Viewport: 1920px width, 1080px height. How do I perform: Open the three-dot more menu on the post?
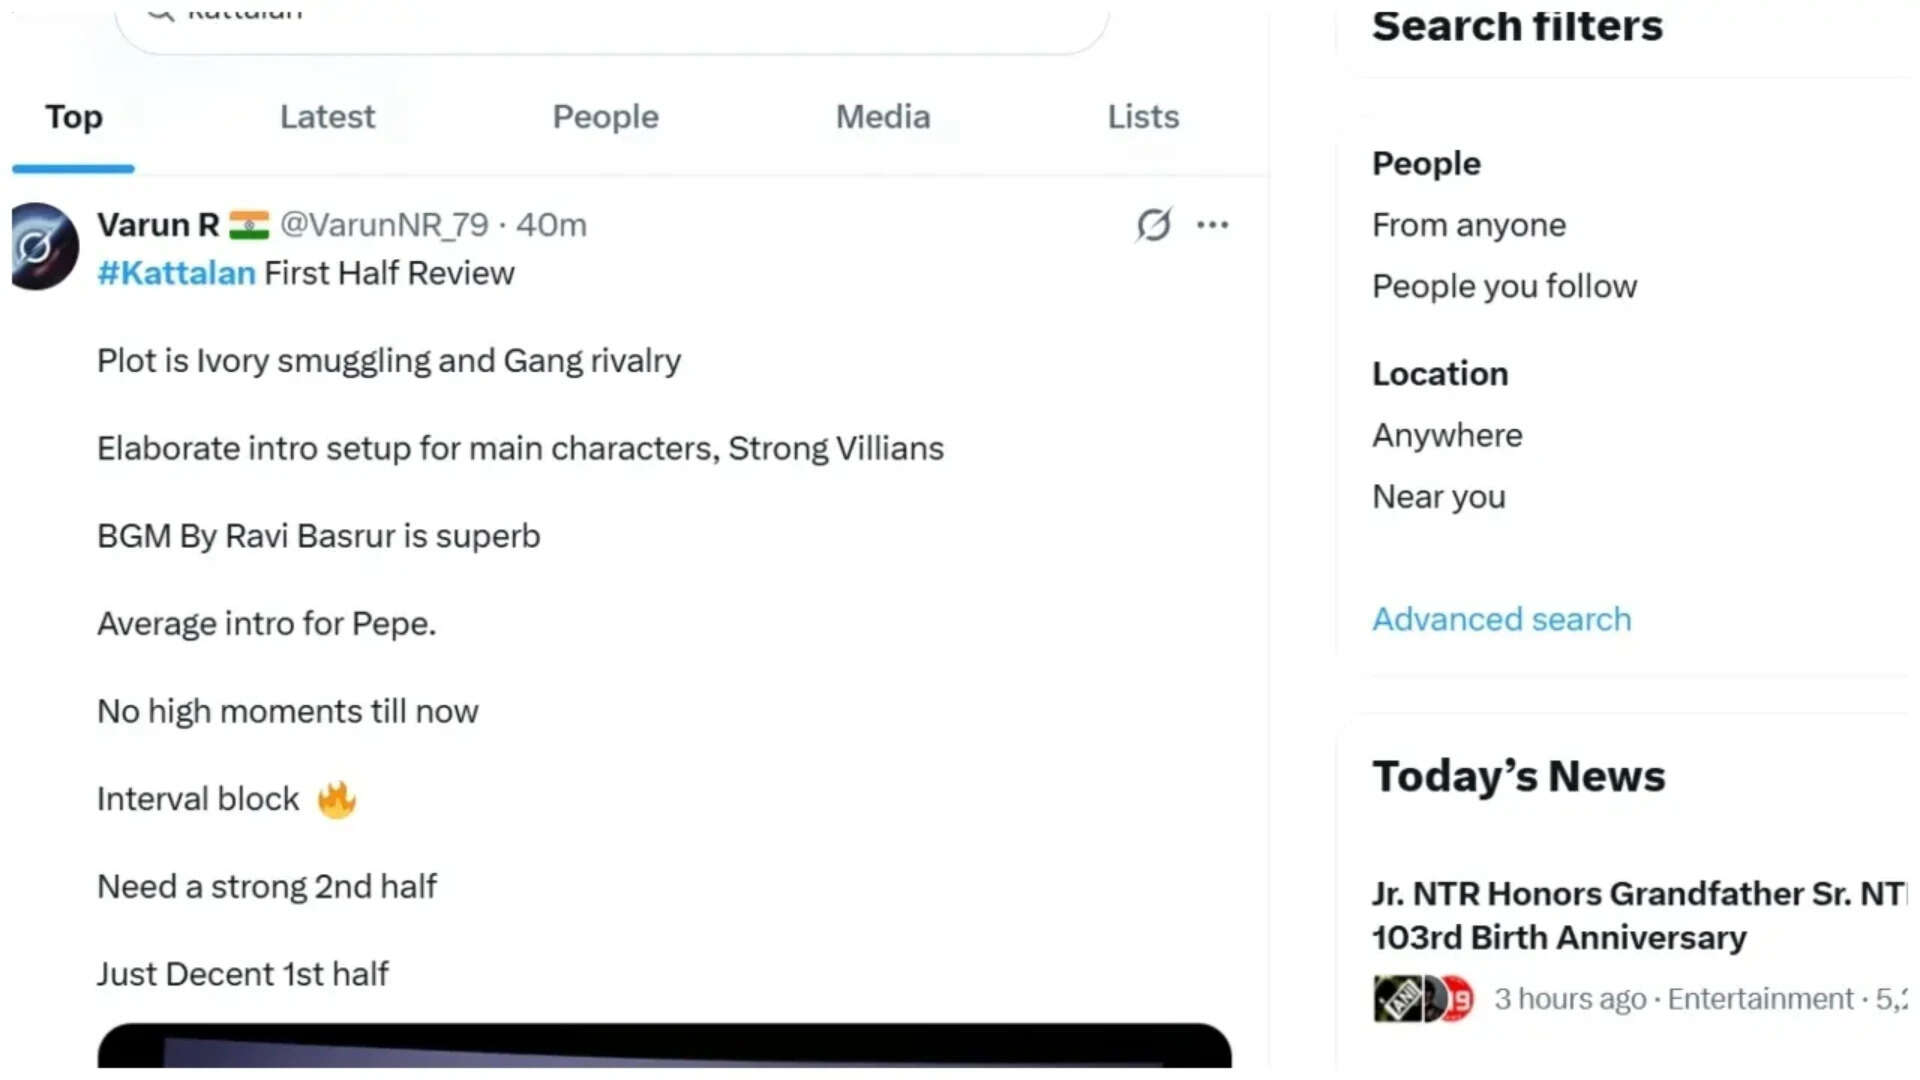point(1212,225)
